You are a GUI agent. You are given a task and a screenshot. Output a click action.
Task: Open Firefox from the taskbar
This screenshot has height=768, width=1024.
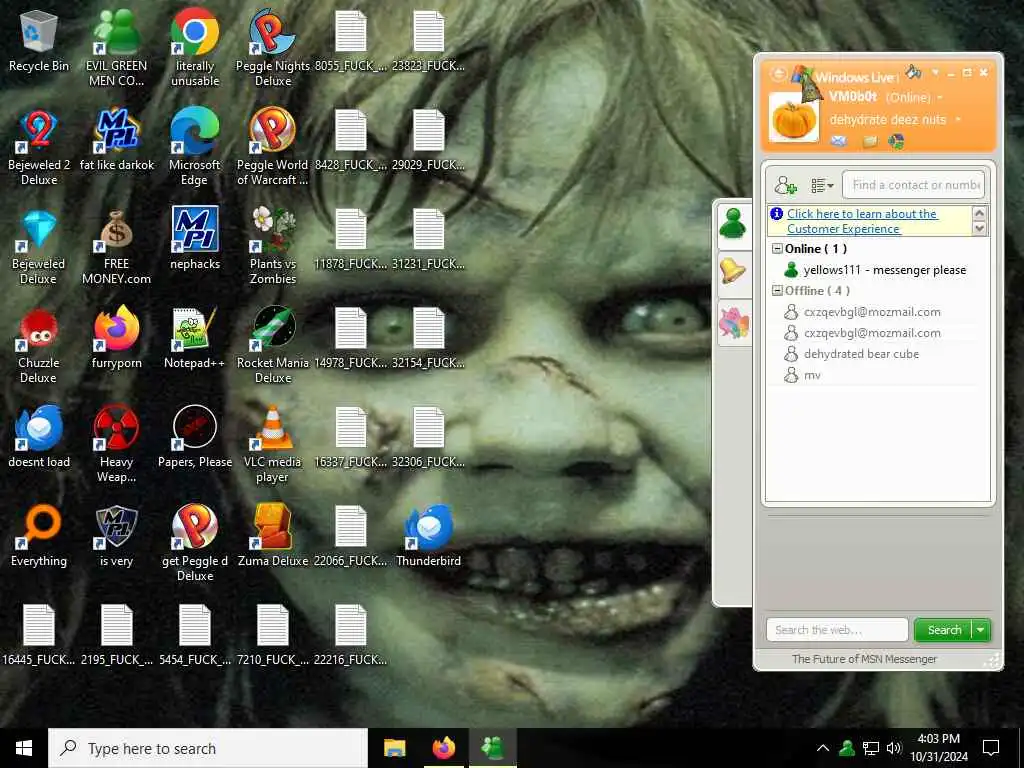[443, 748]
